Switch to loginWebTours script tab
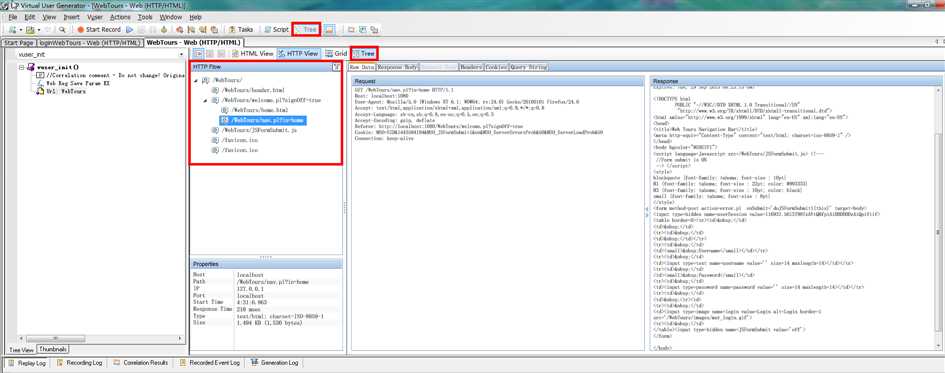 (x=89, y=43)
